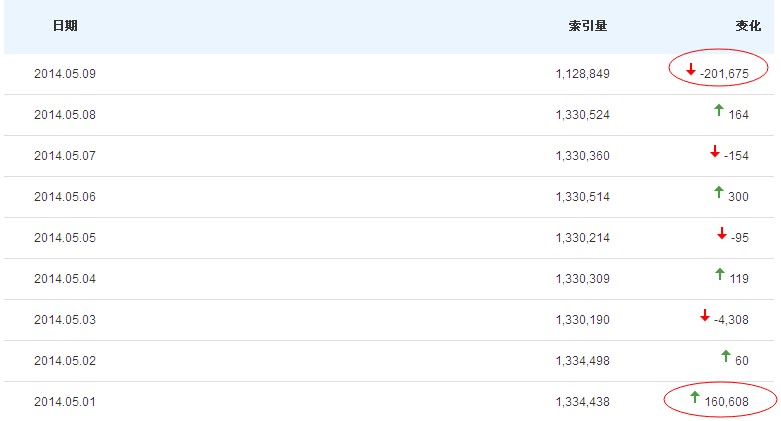The image size is (781, 421).
Task: Click red down arrow for 2014.05.07
Action: [715, 152]
